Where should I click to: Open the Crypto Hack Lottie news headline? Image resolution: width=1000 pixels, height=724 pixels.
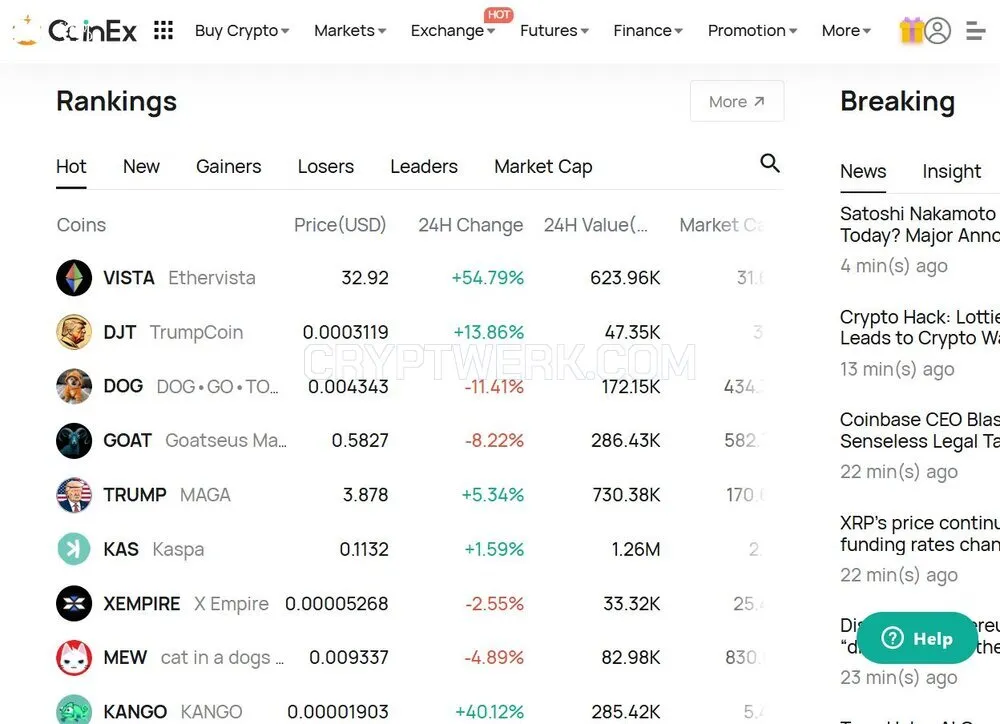coord(920,327)
